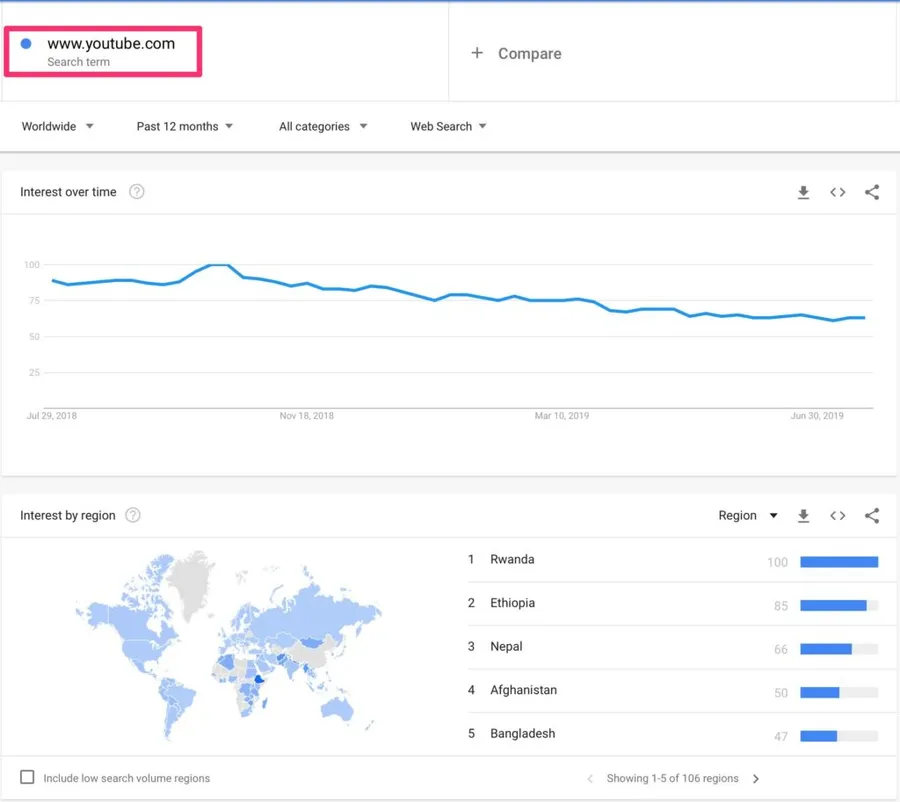Select Ethiopia in the region list
The height and width of the screenshot is (802, 900).
point(512,603)
